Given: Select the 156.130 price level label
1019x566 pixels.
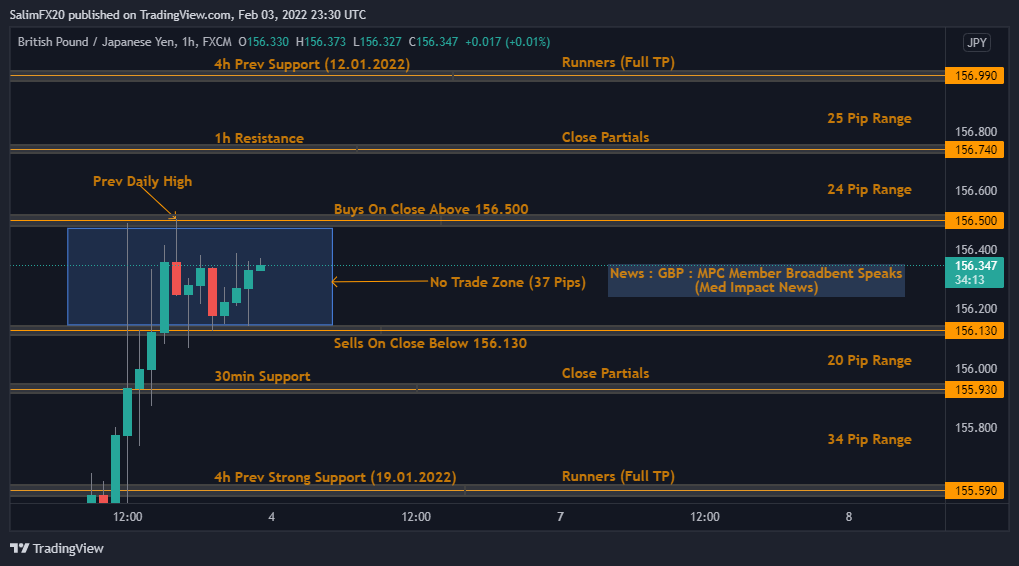Looking at the screenshot, I should click(x=973, y=331).
